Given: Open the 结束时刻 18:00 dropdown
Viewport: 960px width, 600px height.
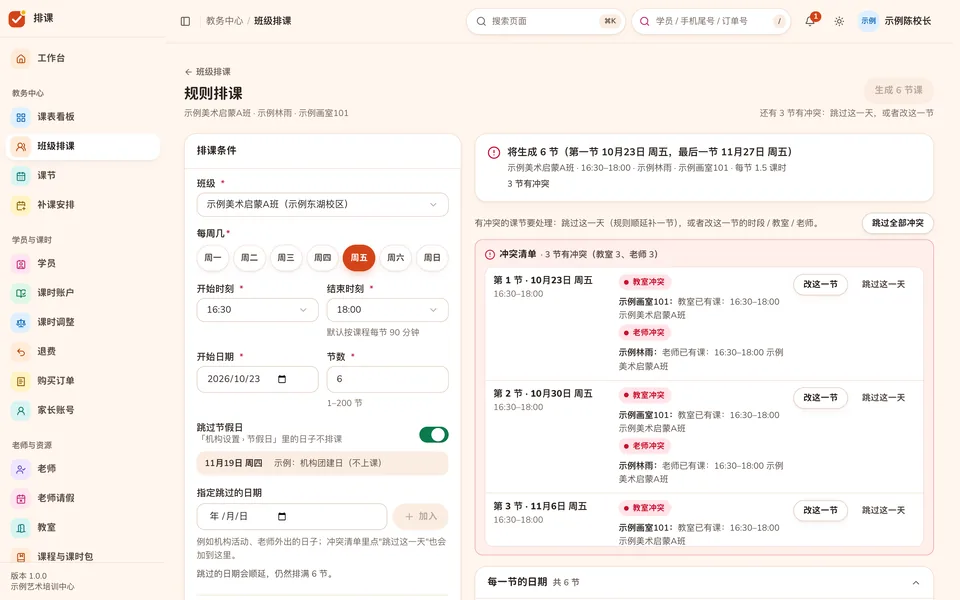Looking at the screenshot, I should [388, 310].
